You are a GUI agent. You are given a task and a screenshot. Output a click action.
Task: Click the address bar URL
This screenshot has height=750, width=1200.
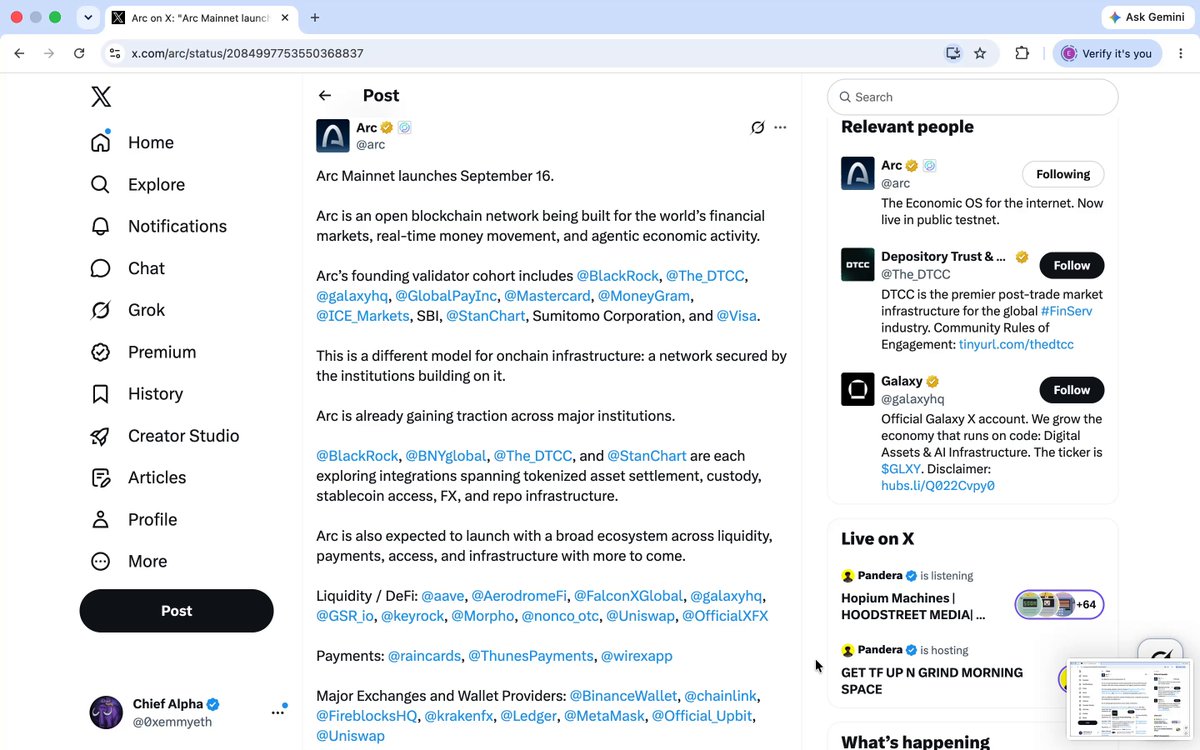(x=247, y=53)
